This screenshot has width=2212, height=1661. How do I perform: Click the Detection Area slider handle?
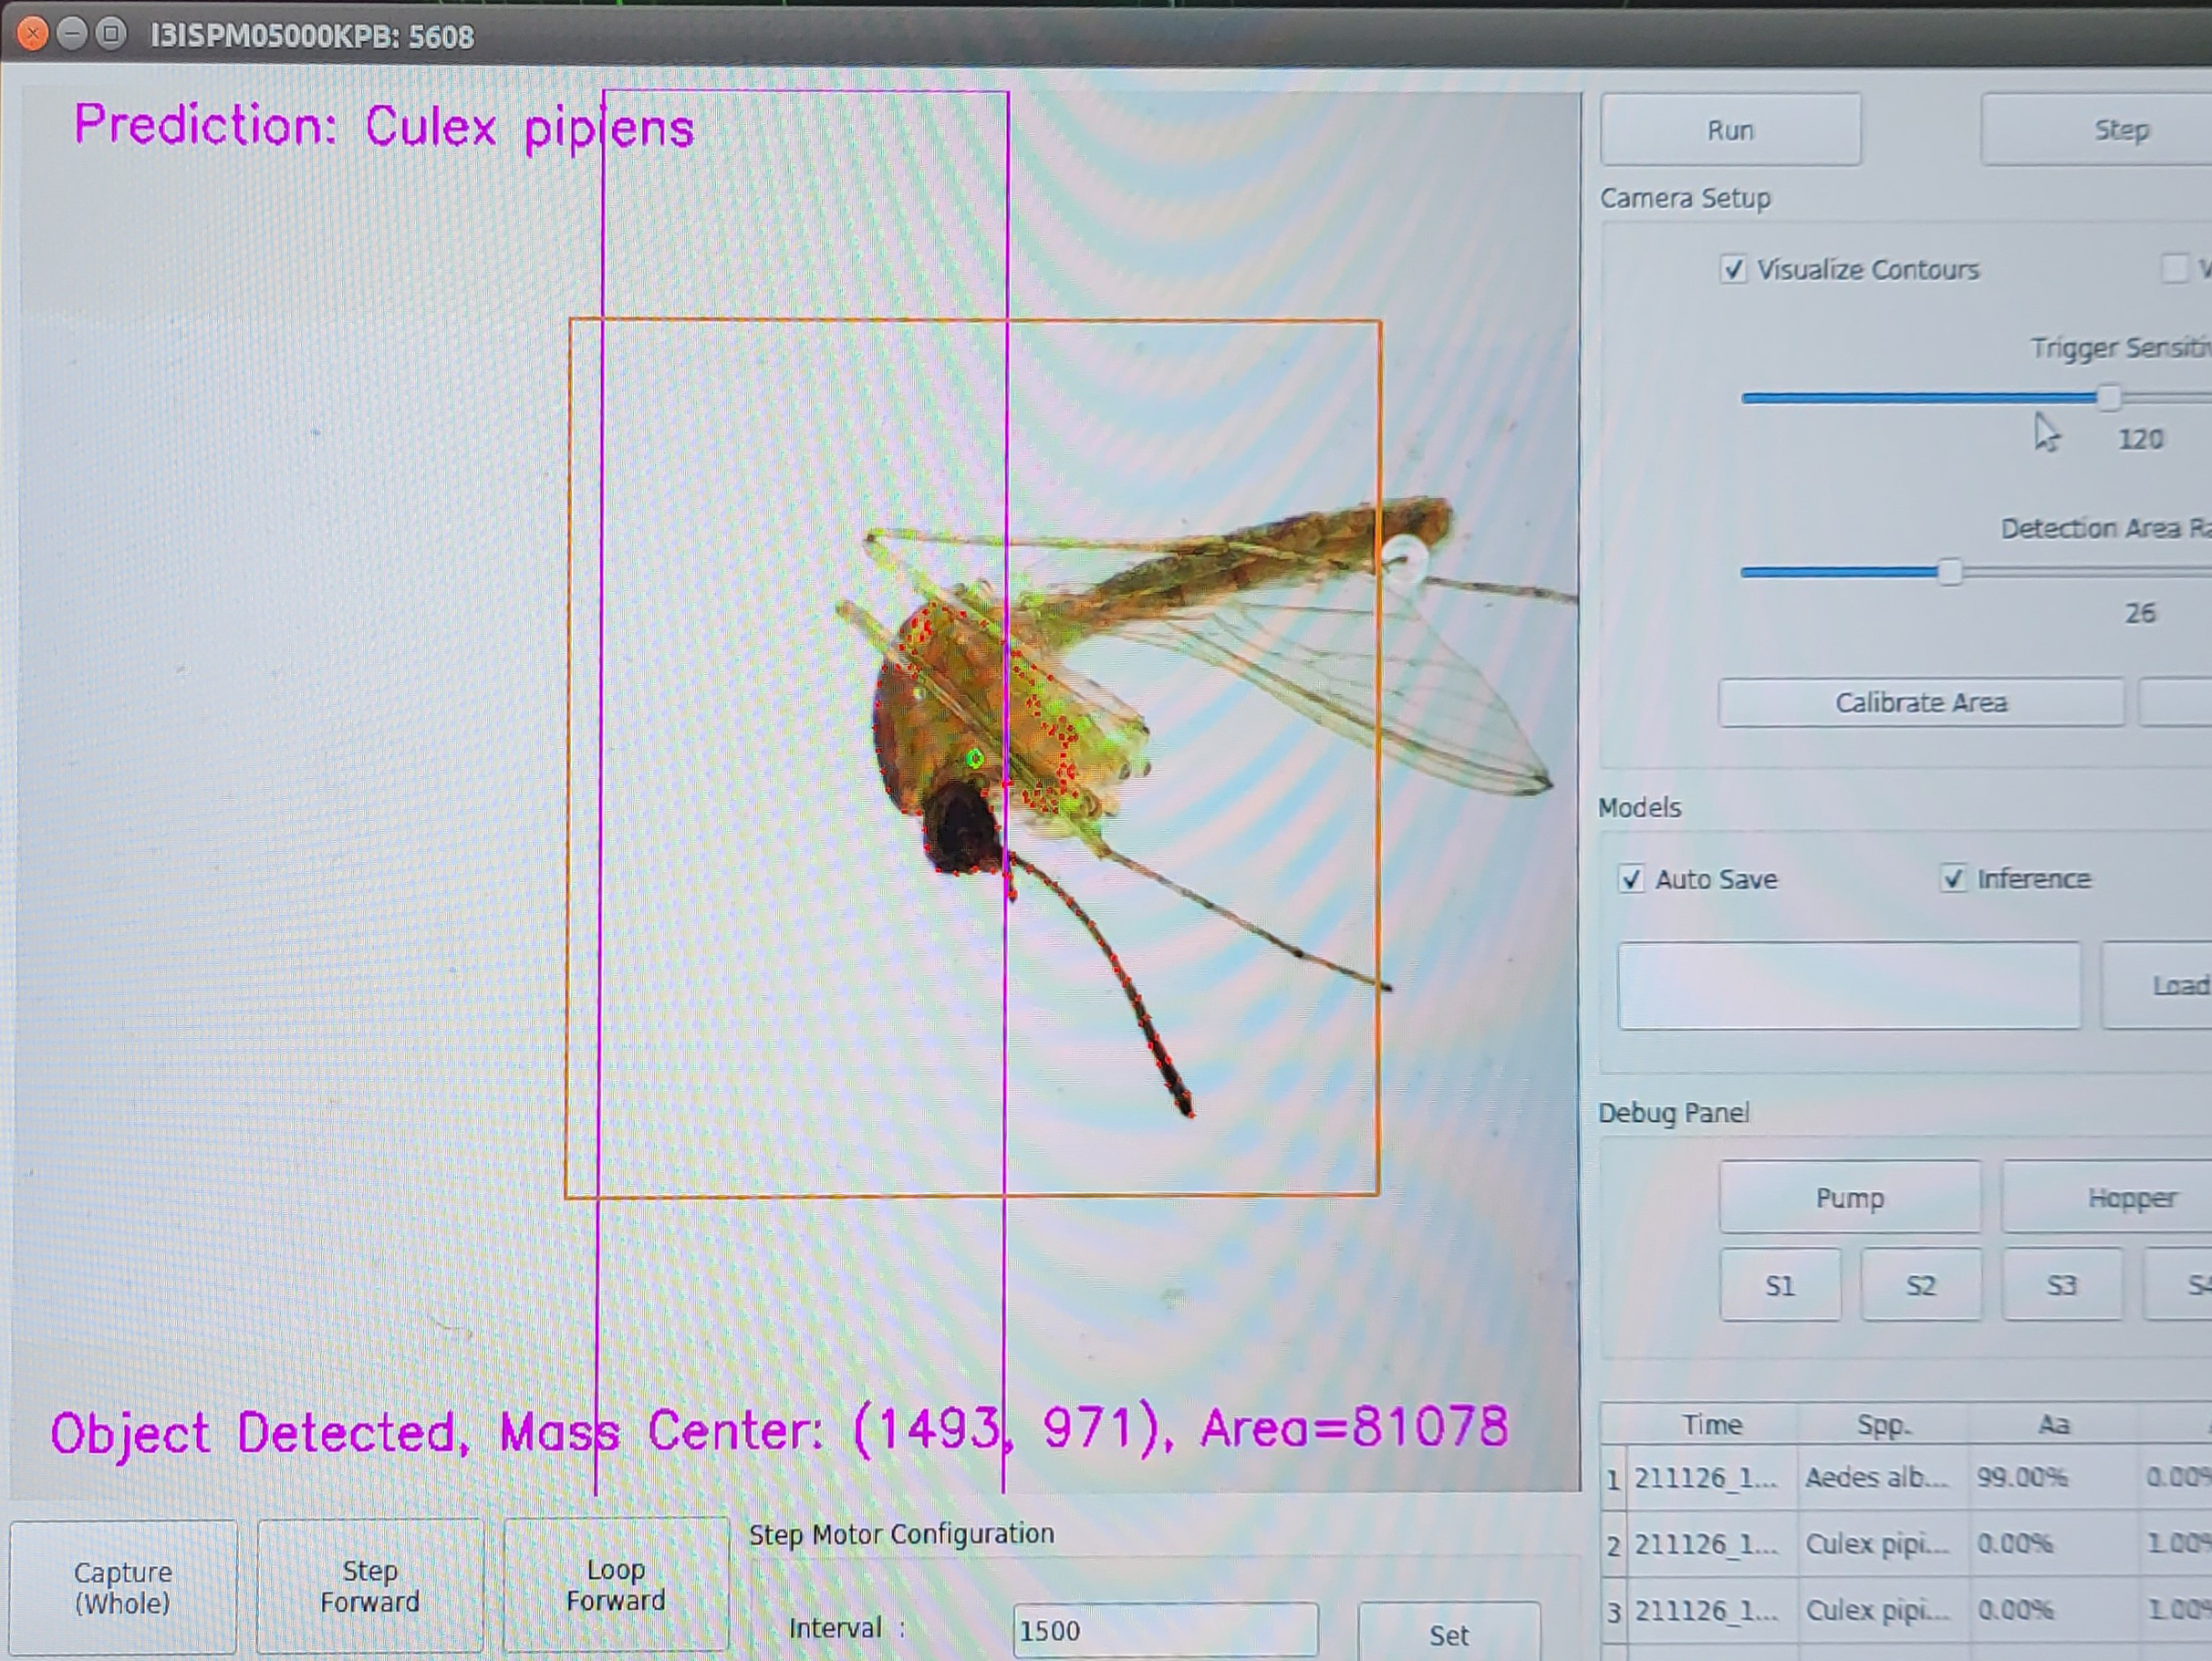pos(1949,572)
